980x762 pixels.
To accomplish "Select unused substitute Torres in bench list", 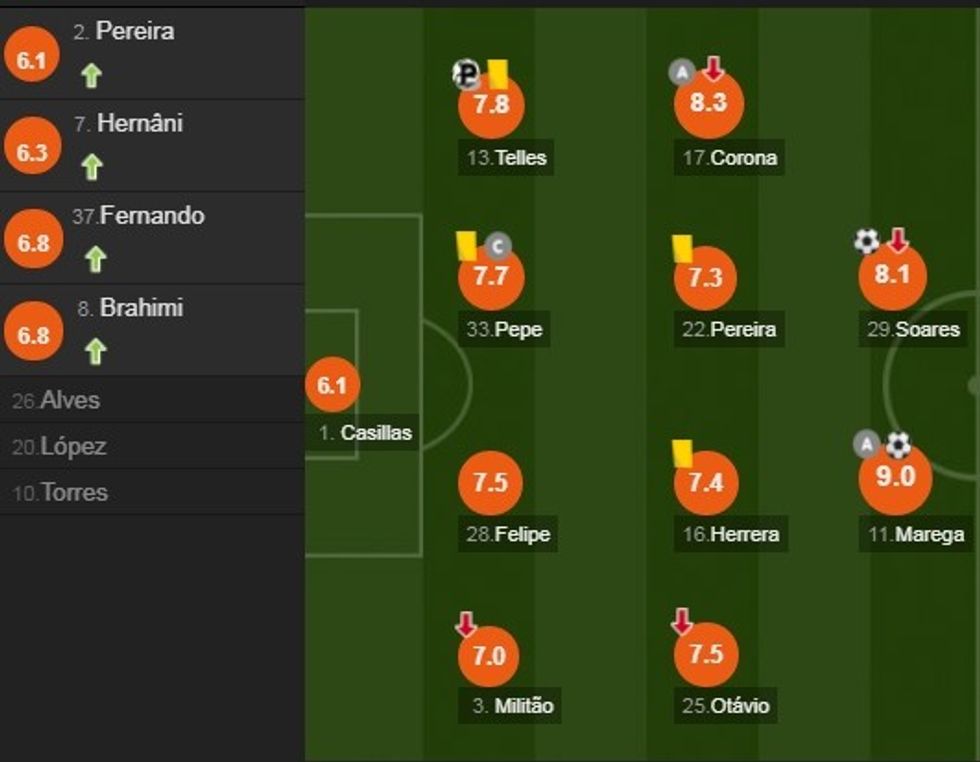I will coord(60,492).
